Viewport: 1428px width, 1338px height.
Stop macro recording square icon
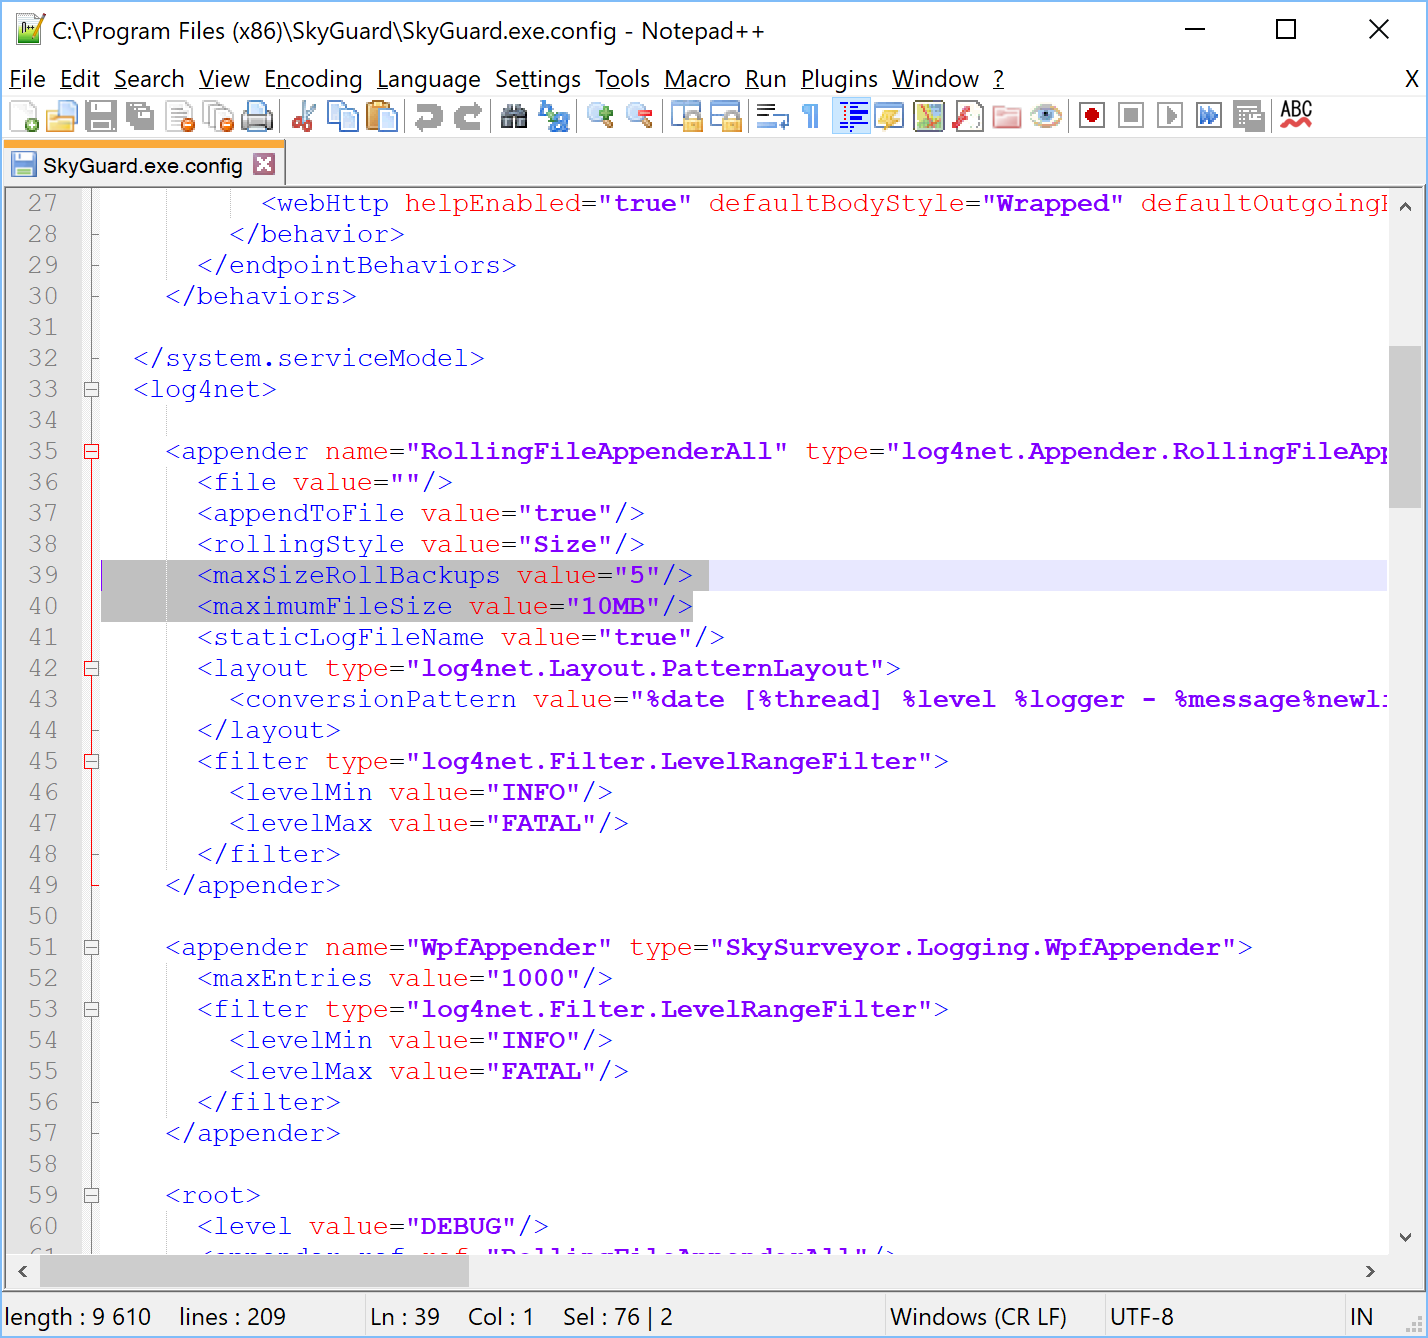point(1131,117)
